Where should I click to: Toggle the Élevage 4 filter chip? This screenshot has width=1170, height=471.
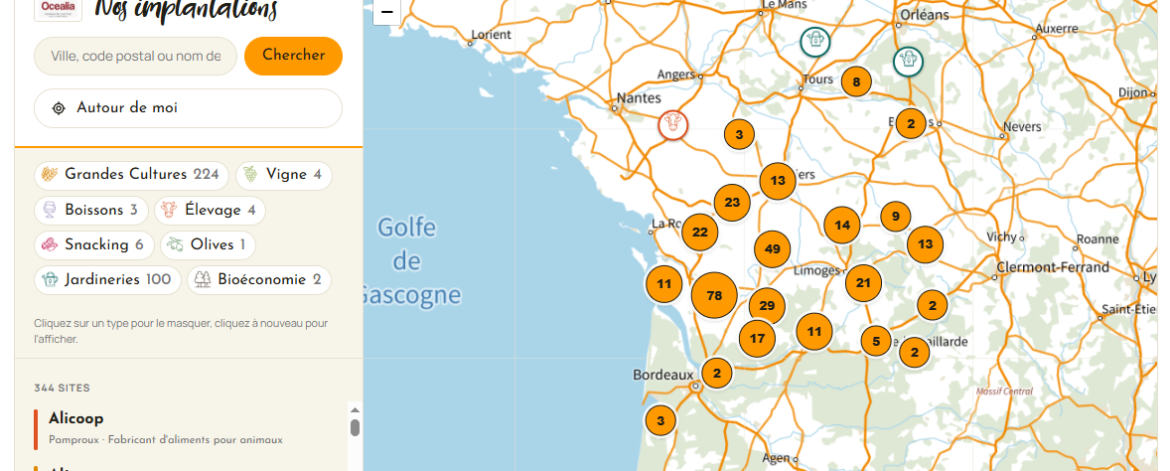click(x=210, y=210)
